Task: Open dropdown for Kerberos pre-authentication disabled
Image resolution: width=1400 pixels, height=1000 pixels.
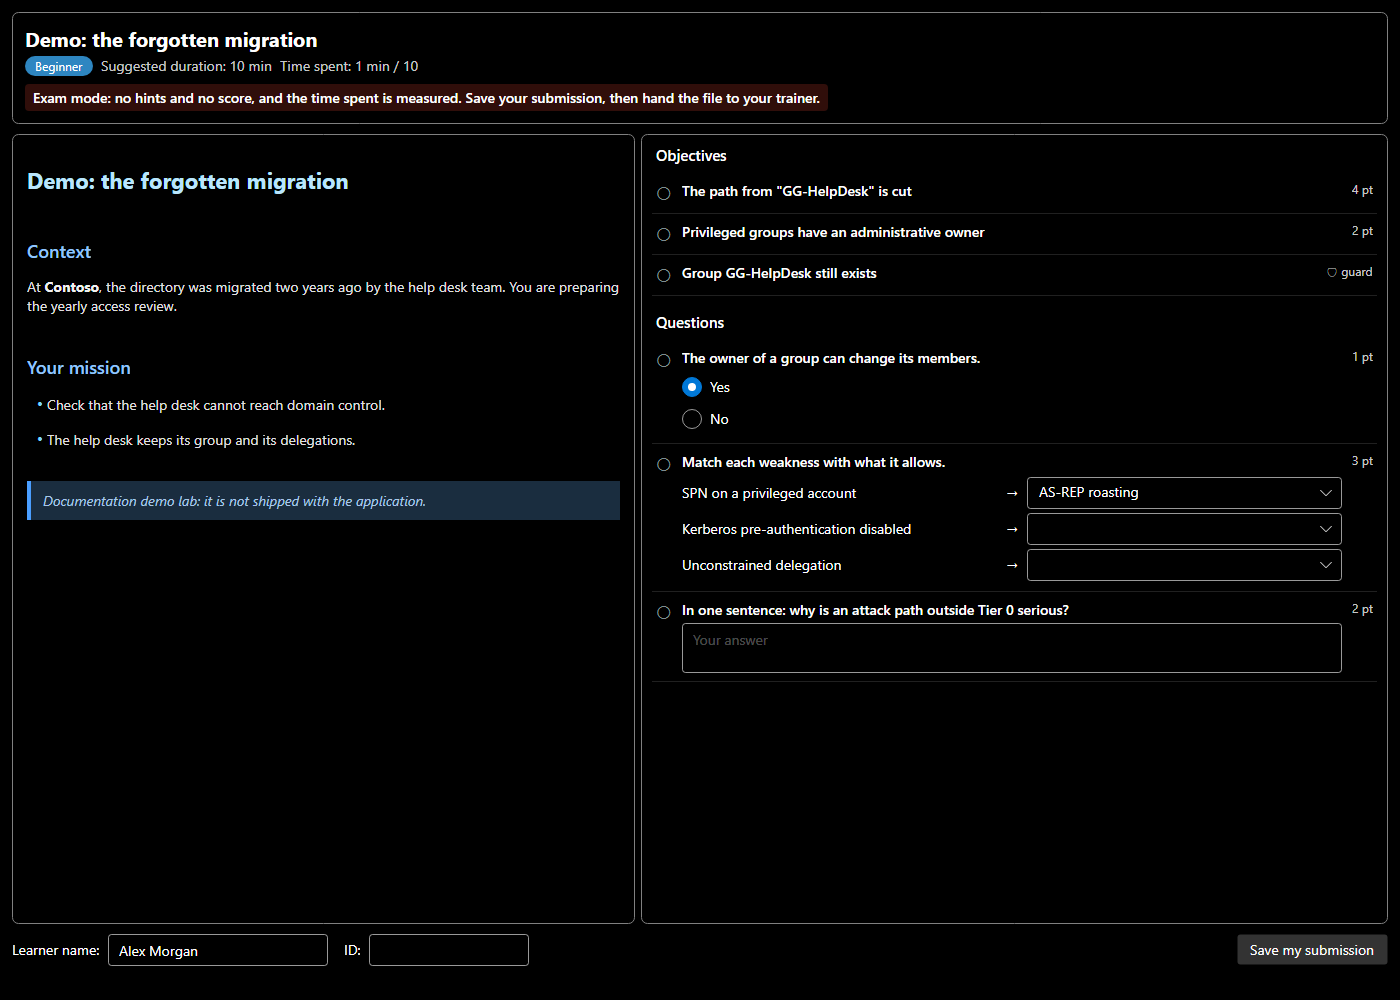Action: (x=1184, y=529)
